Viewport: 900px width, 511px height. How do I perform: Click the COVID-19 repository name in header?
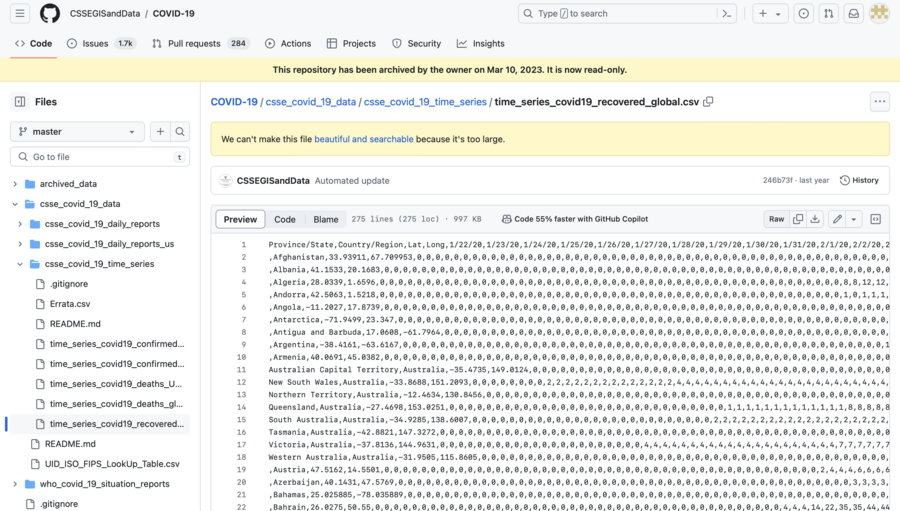pyautogui.click(x=173, y=13)
